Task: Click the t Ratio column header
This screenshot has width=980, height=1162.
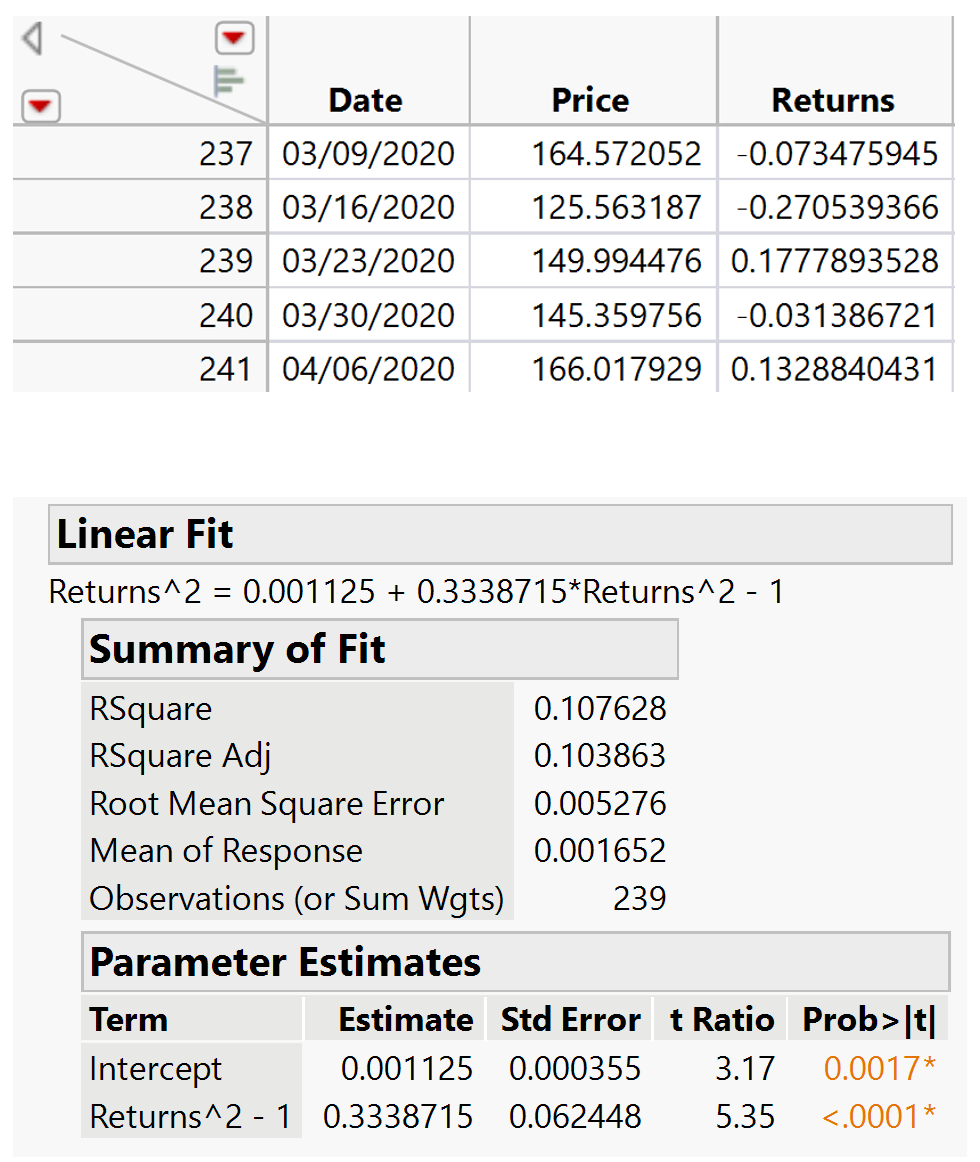Action: click(x=722, y=1020)
